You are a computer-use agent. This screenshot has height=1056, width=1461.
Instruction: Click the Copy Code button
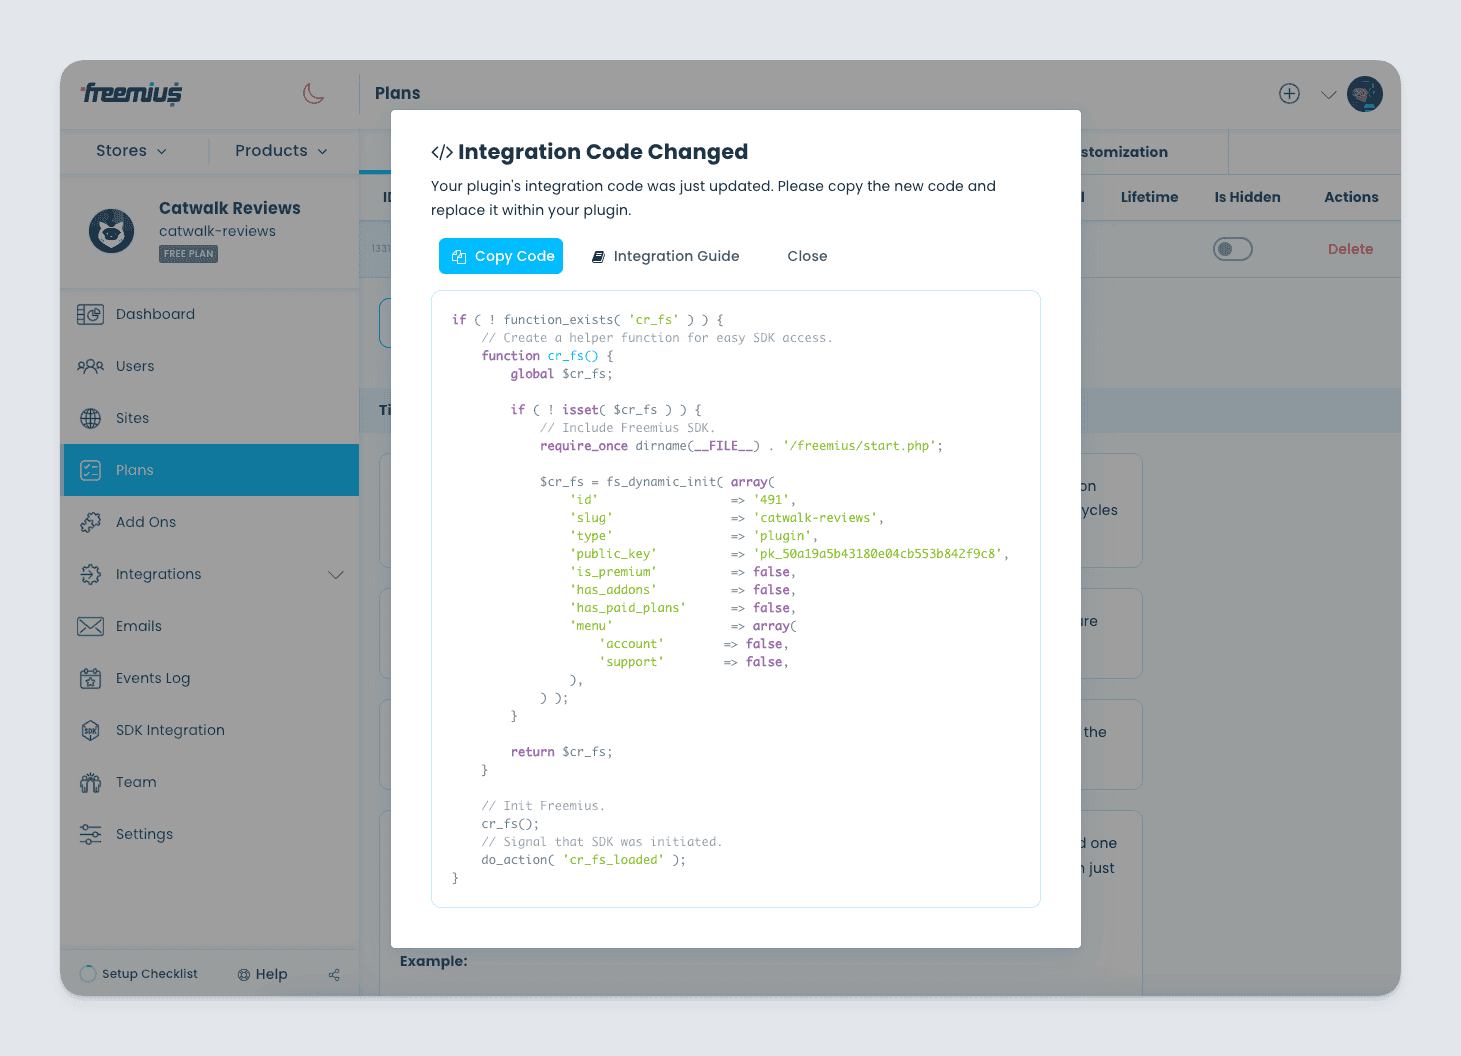(501, 256)
